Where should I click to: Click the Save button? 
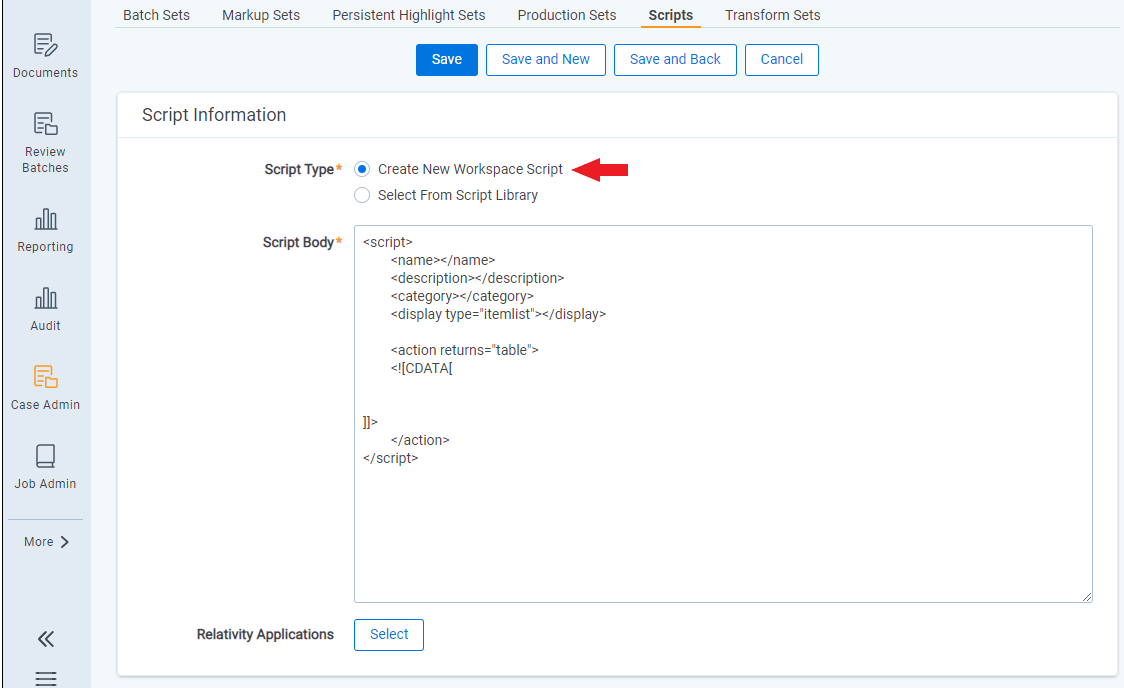447,59
